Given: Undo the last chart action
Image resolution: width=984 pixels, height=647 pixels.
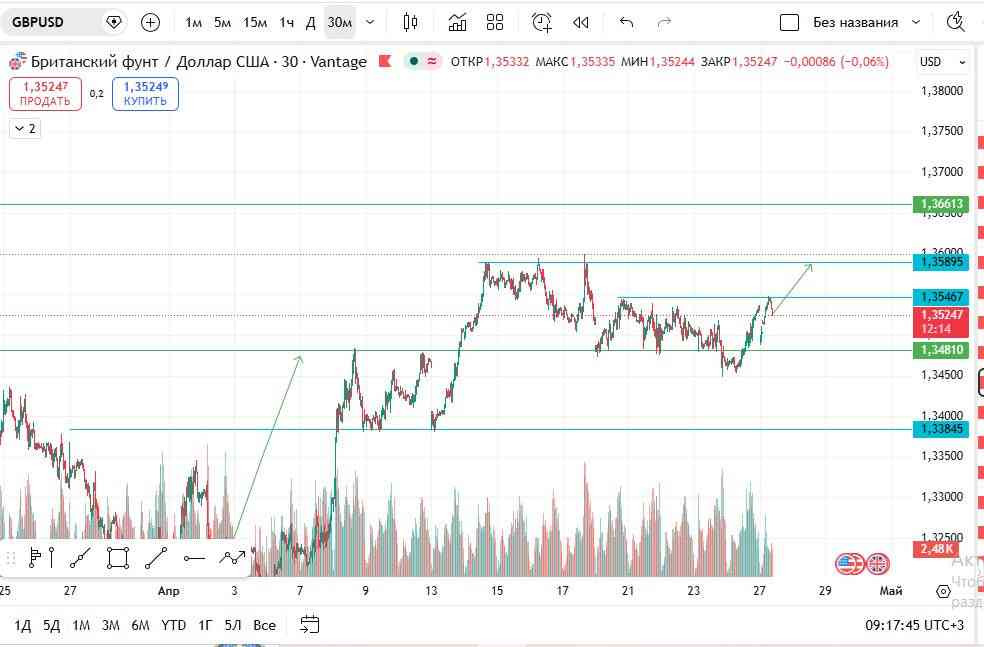Looking at the screenshot, I should (626, 23).
